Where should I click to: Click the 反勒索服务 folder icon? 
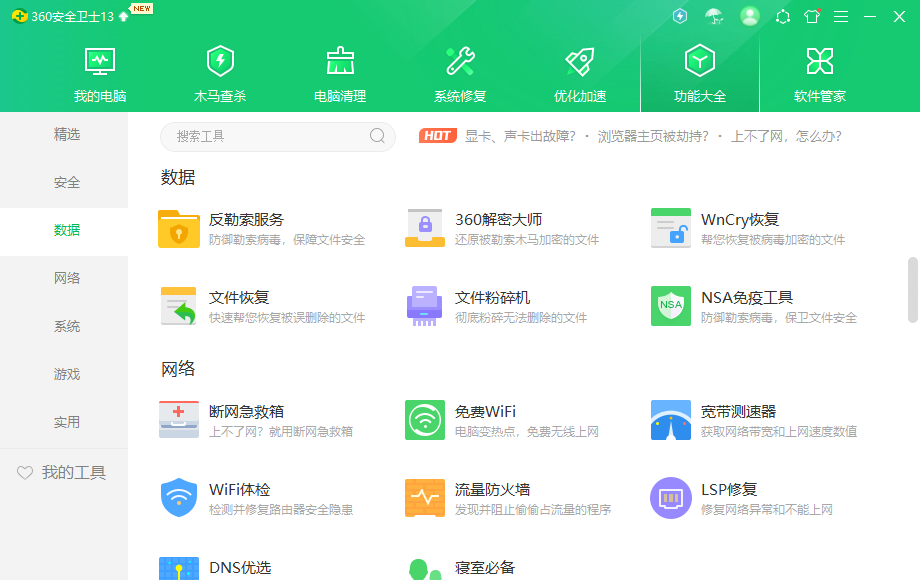[179, 229]
